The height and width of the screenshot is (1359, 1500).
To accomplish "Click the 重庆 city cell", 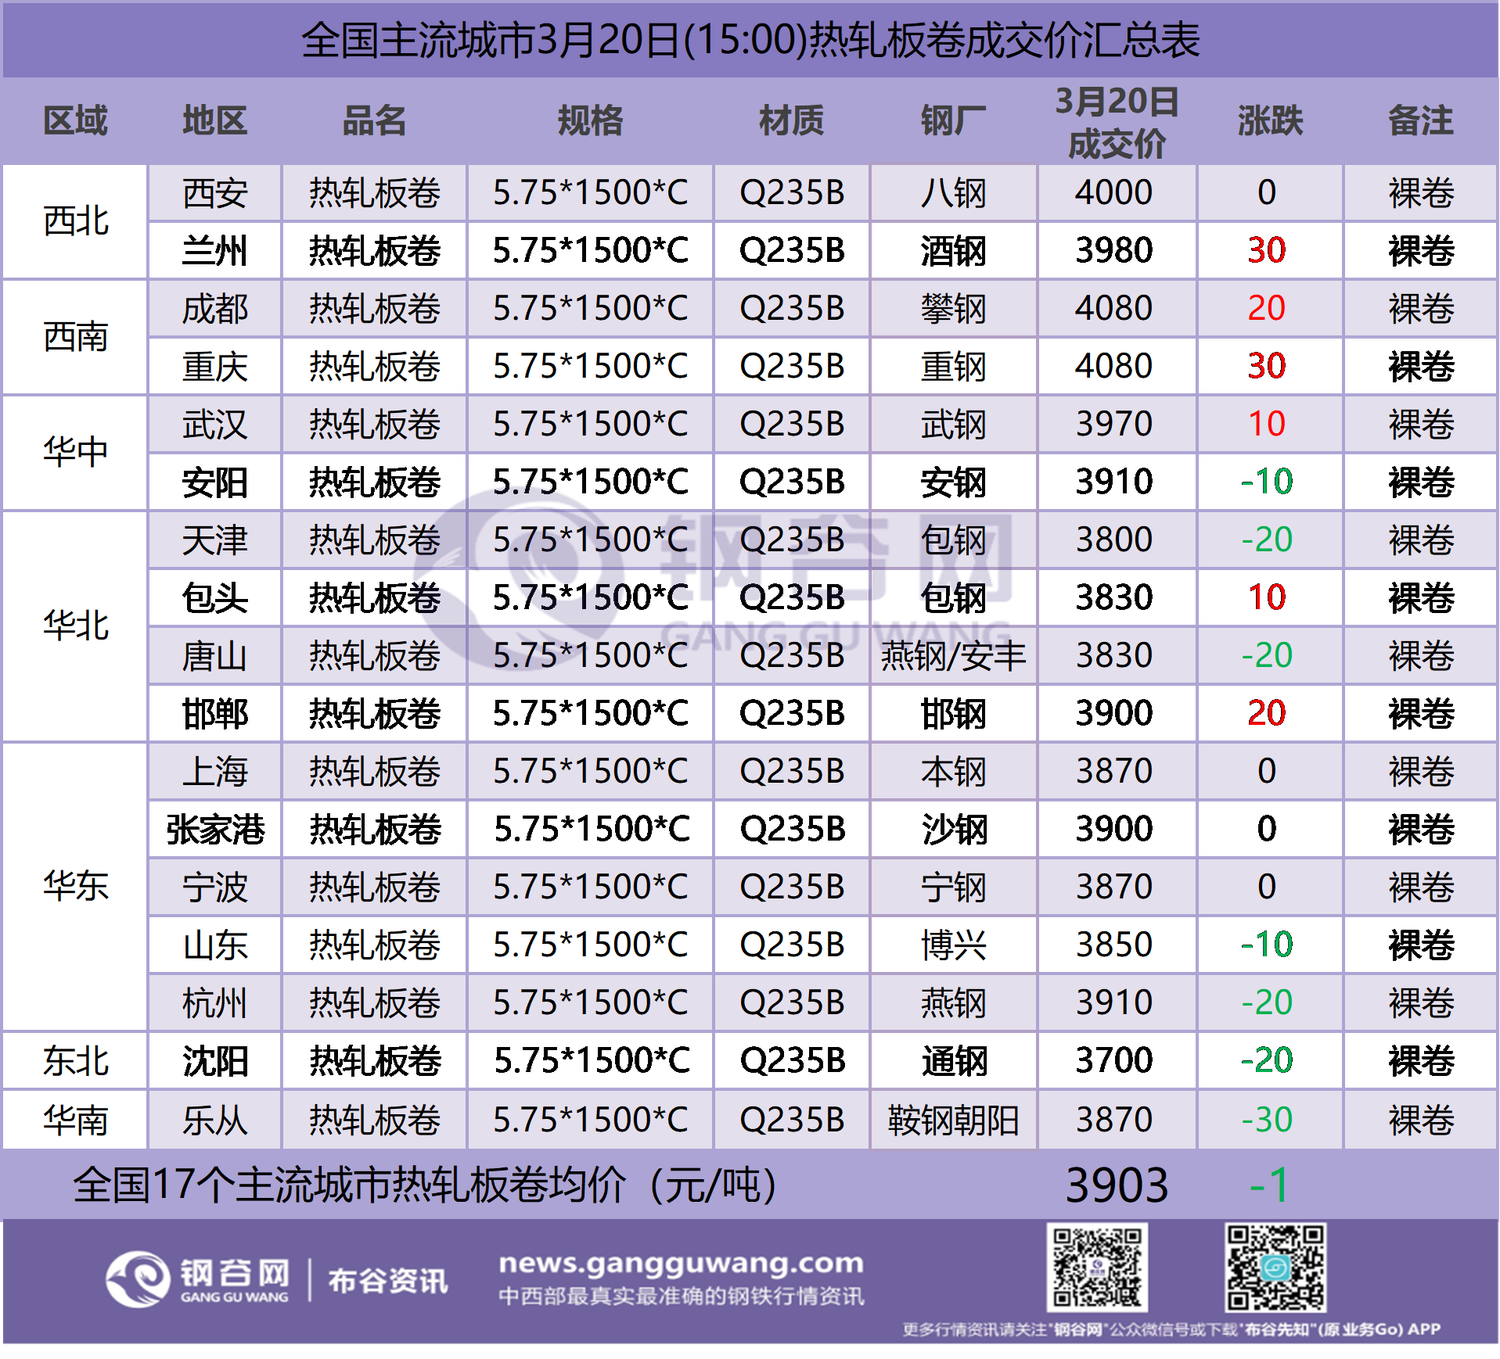I will pos(215,367).
